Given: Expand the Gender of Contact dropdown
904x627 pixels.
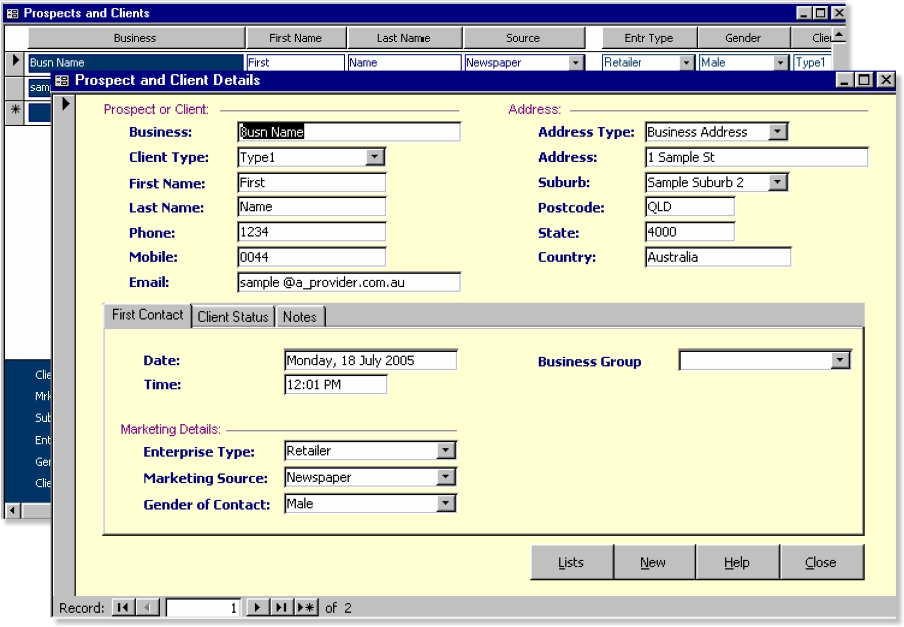Looking at the screenshot, I should (446, 504).
